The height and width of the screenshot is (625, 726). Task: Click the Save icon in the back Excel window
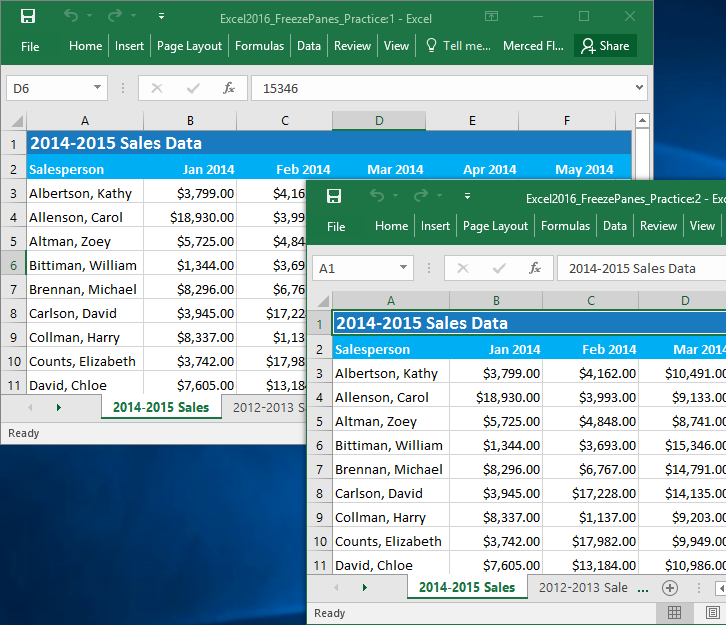pos(28,16)
